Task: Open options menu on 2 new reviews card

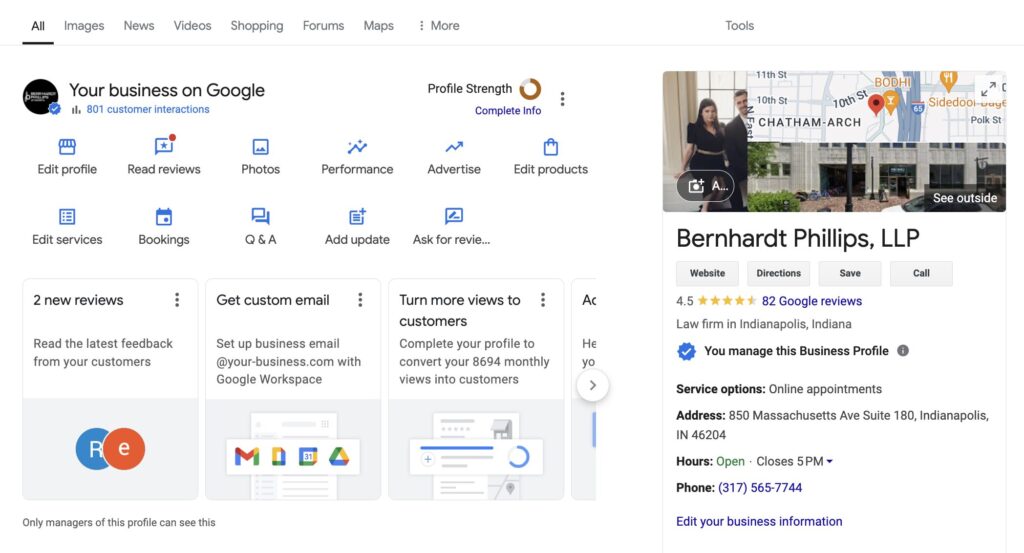Action: pyautogui.click(x=177, y=300)
